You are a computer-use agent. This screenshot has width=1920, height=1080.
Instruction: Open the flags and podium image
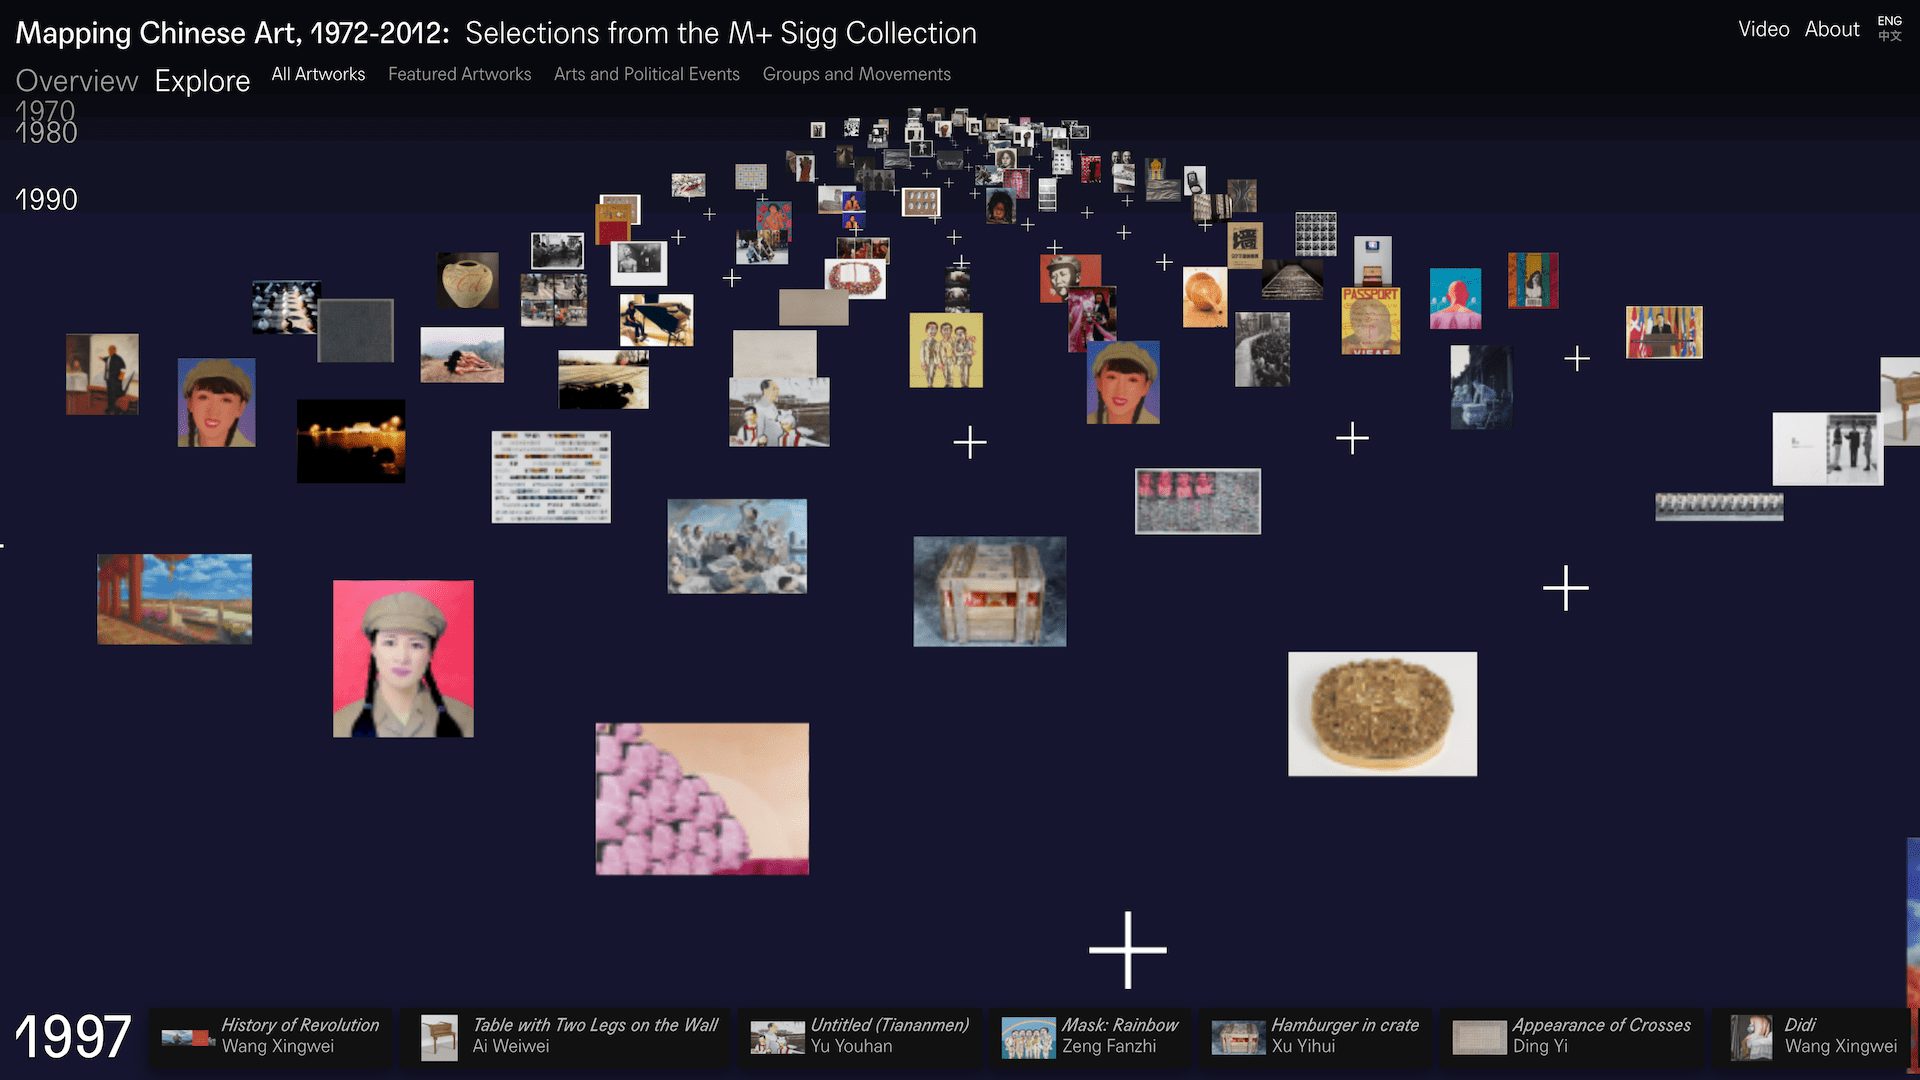1664,332
